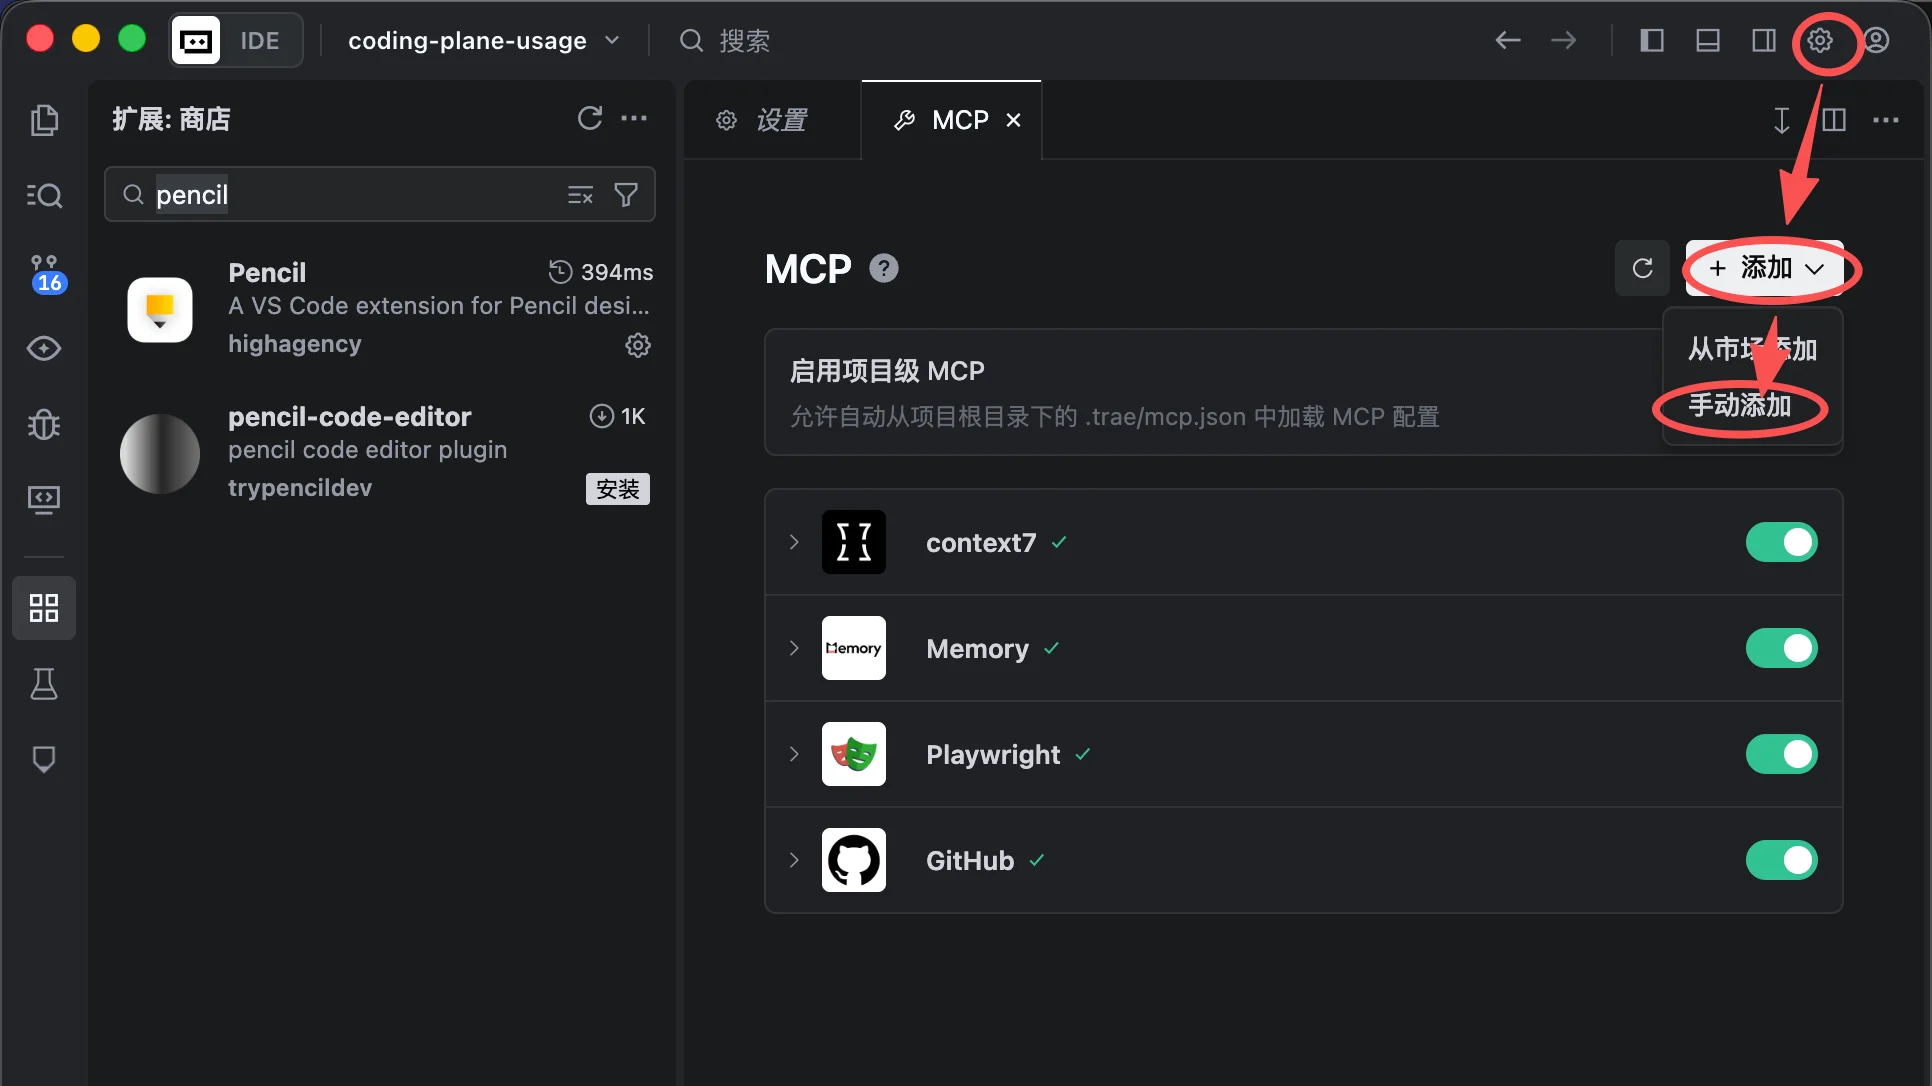1932x1086 pixels.
Task: Open the Extensions view in the sidebar
Action: point(44,607)
